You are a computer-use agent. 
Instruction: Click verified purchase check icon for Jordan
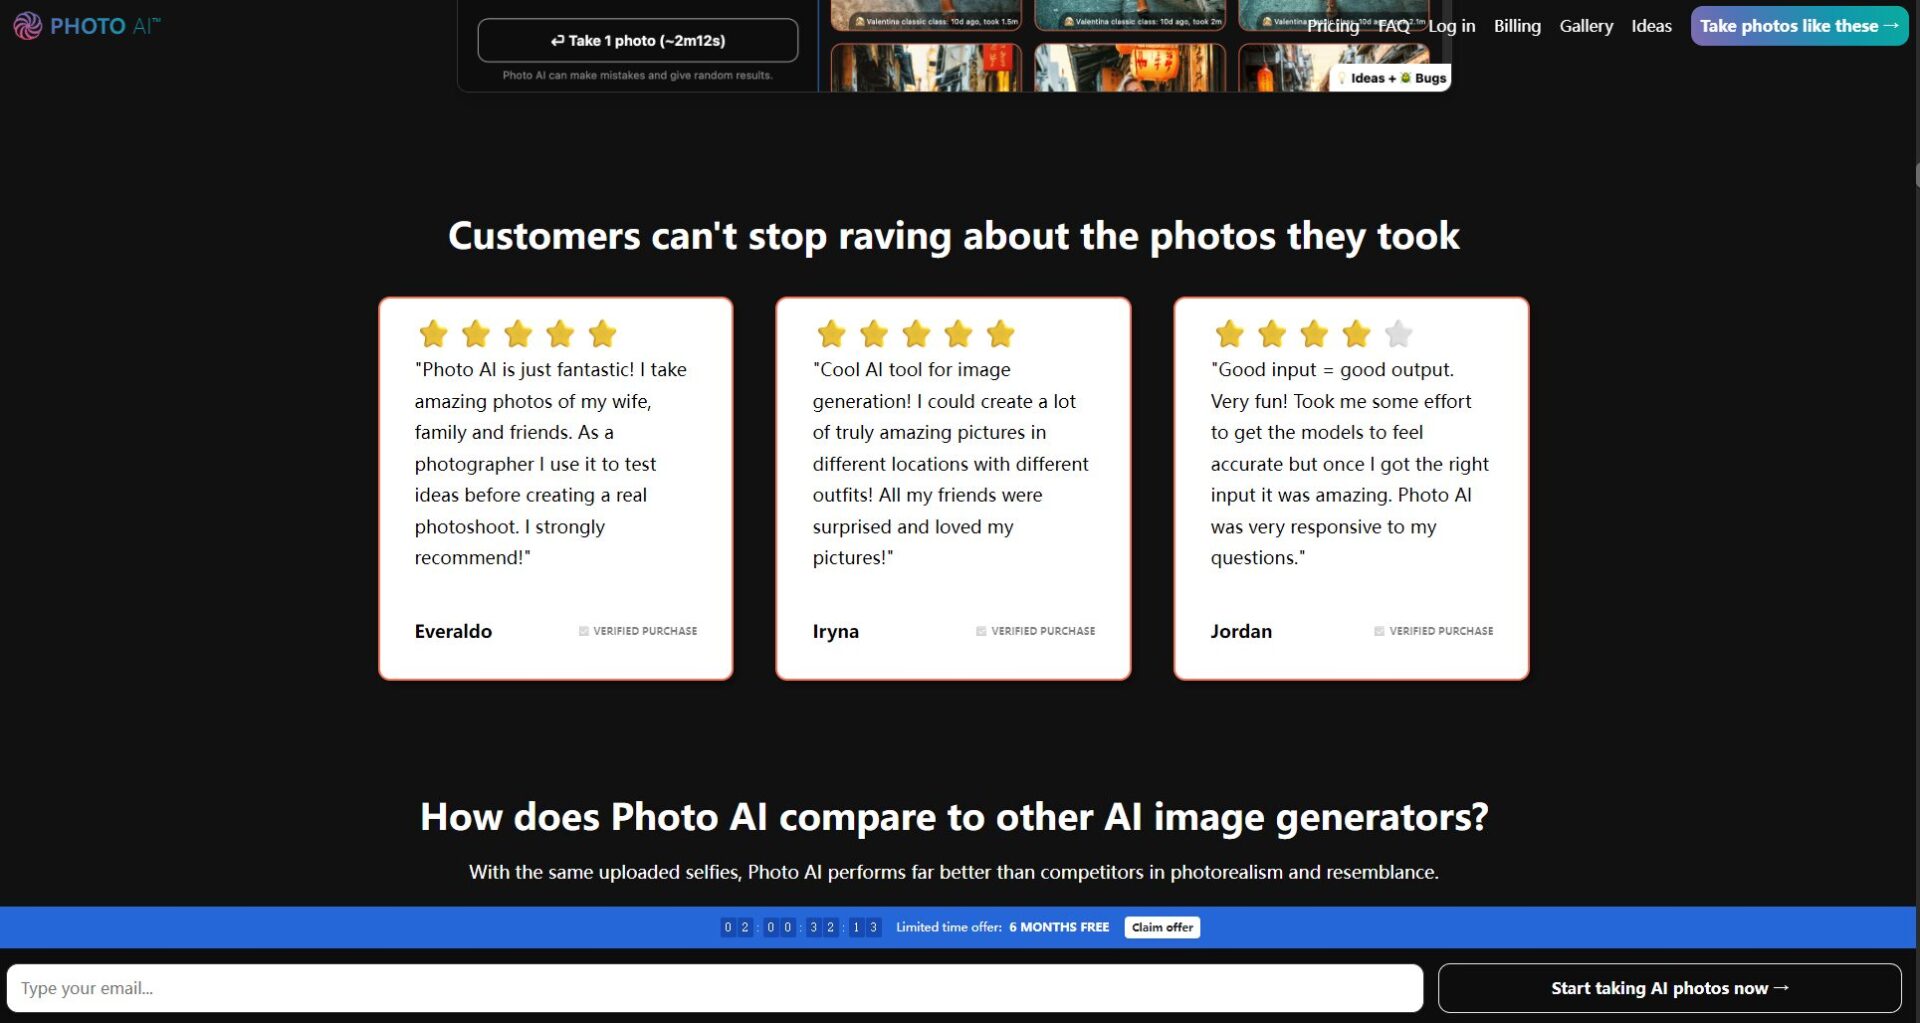click(x=1379, y=631)
